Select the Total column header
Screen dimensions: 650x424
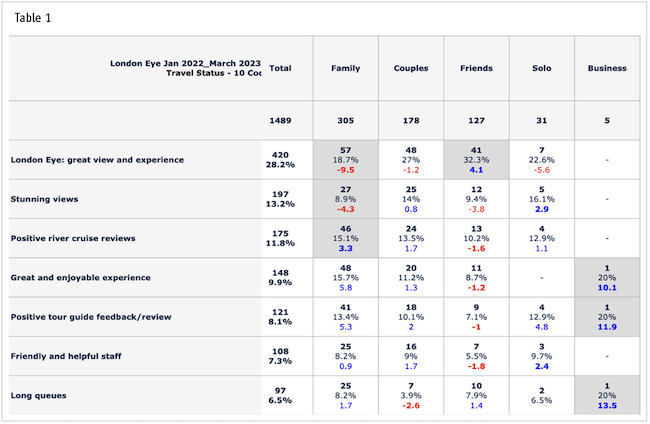pos(281,69)
